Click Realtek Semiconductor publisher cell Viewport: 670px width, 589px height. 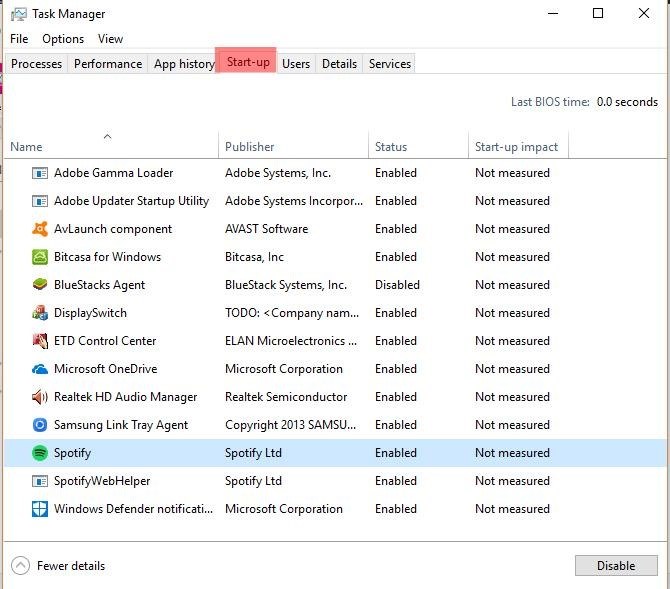click(x=285, y=397)
